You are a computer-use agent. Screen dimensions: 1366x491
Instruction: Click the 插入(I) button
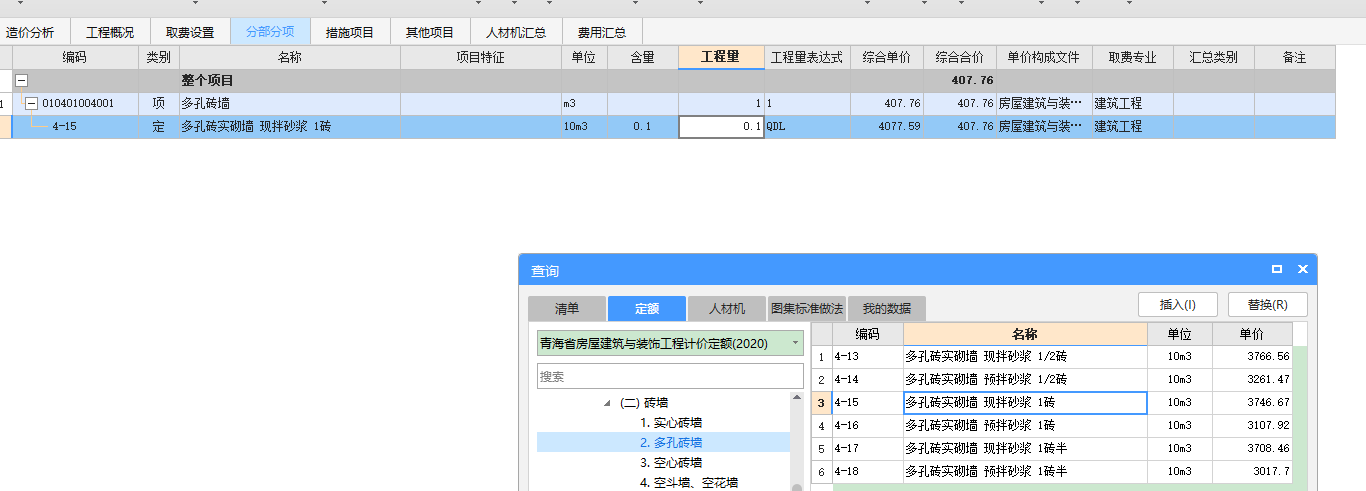pyautogui.click(x=1178, y=305)
